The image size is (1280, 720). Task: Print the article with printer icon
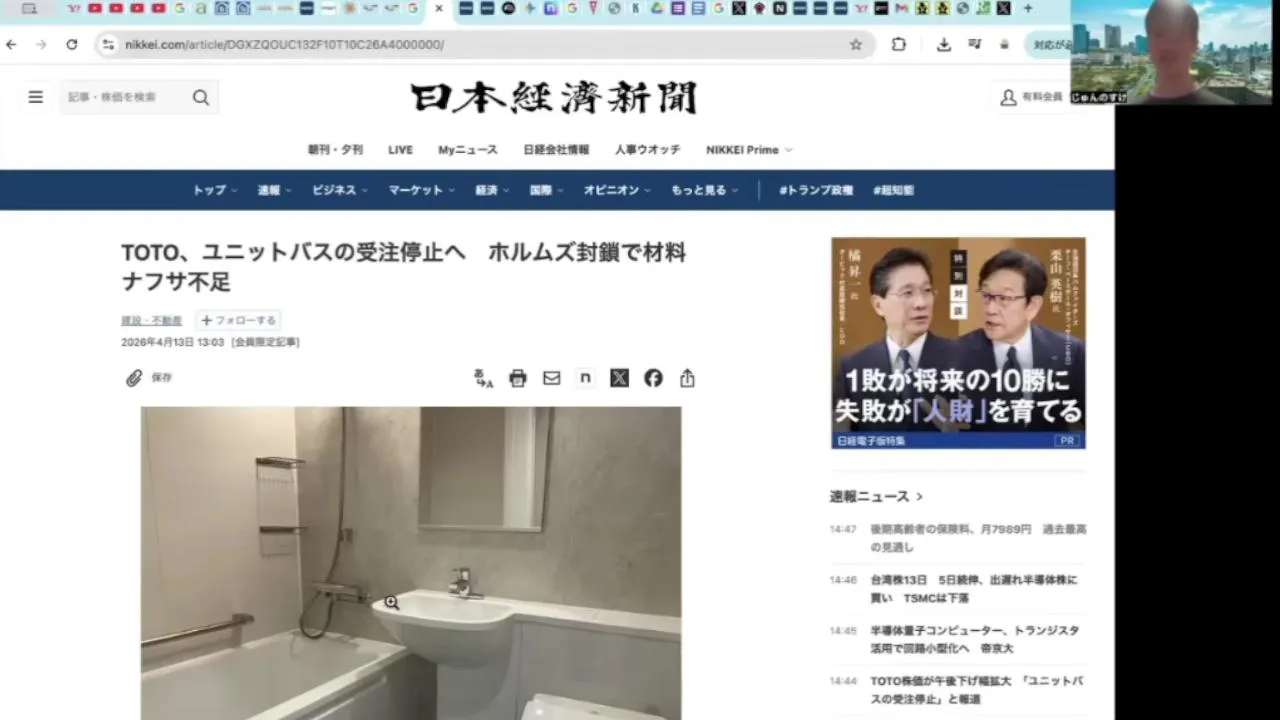pyautogui.click(x=517, y=378)
